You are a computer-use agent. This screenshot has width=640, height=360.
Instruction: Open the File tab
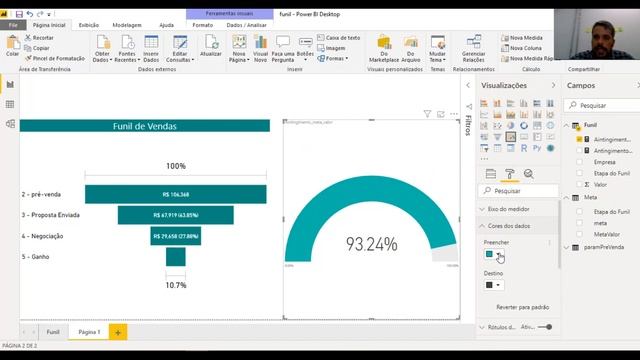(x=13, y=25)
